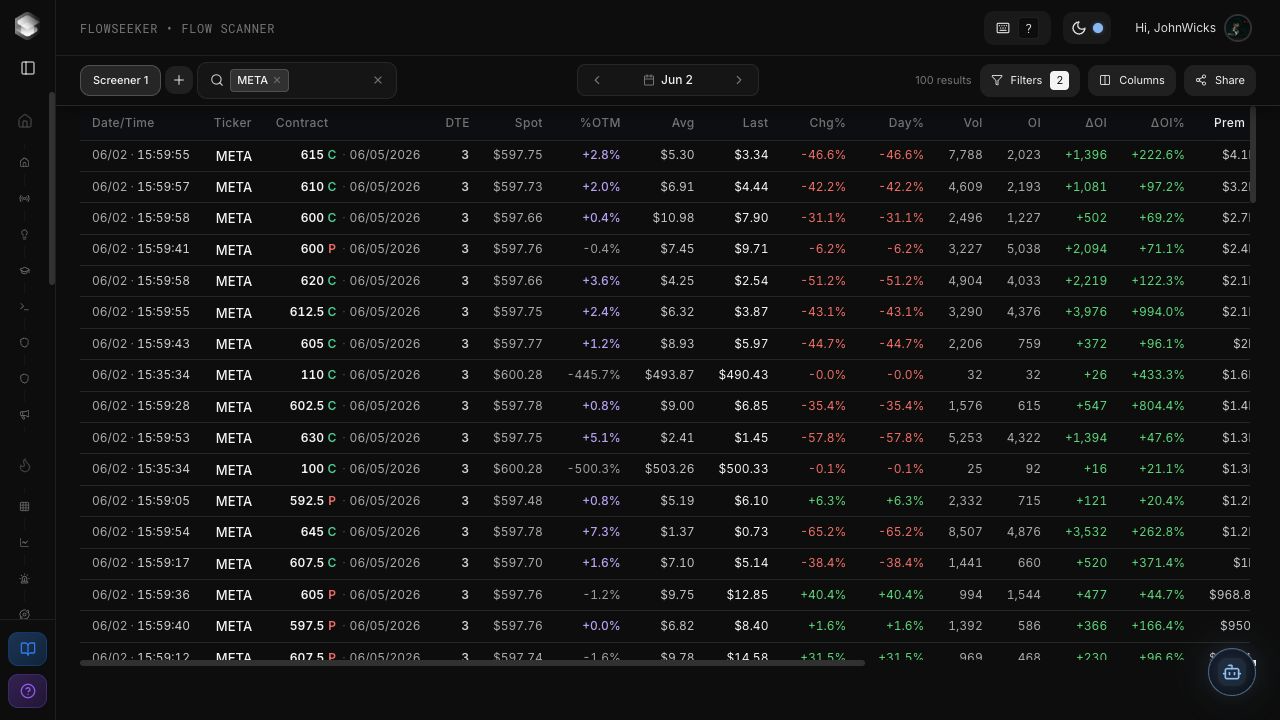1280x720 pixels.
Task: Open the line chart icon in sidebar
Action: (25, 542)
